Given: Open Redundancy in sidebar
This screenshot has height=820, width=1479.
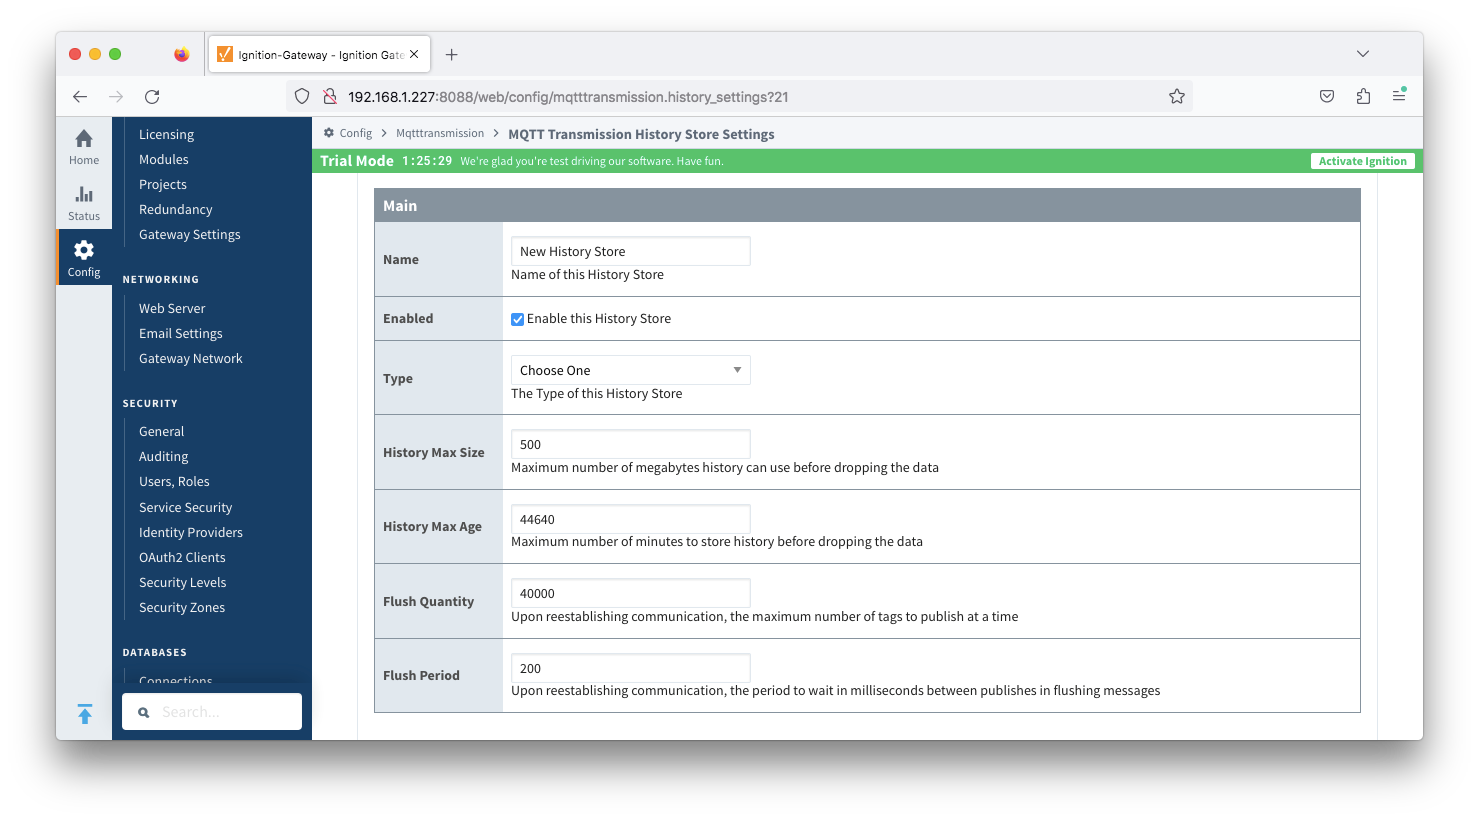Looking at the screenshot, I should 176,209.
